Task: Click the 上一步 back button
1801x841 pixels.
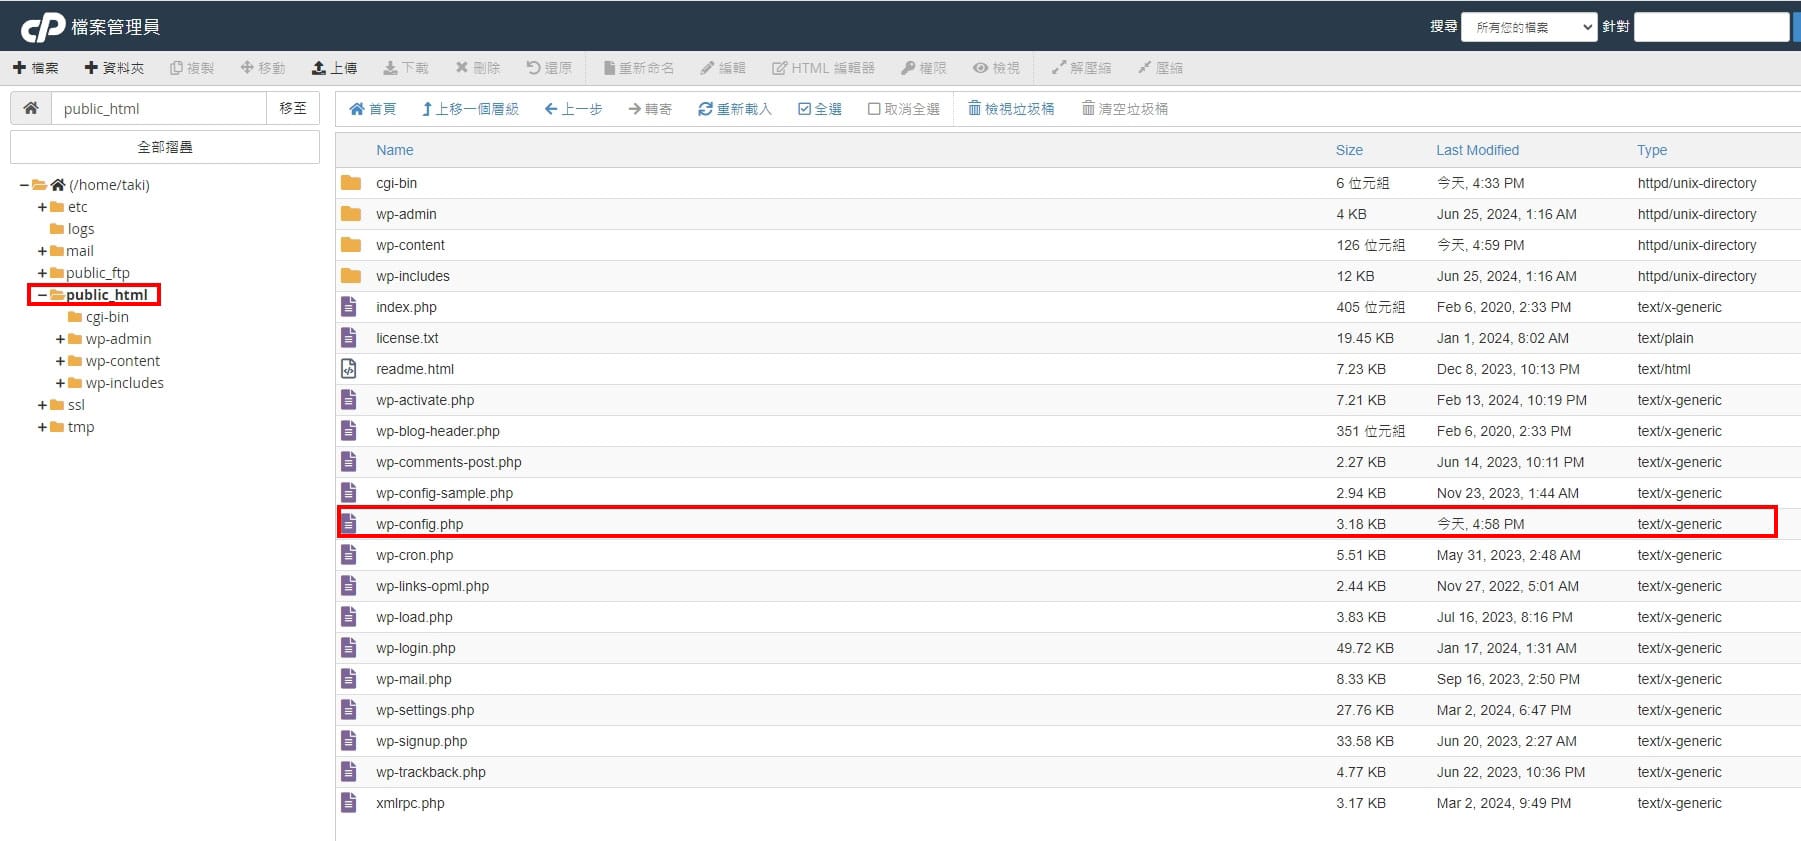Action: [x=573, y=109]
